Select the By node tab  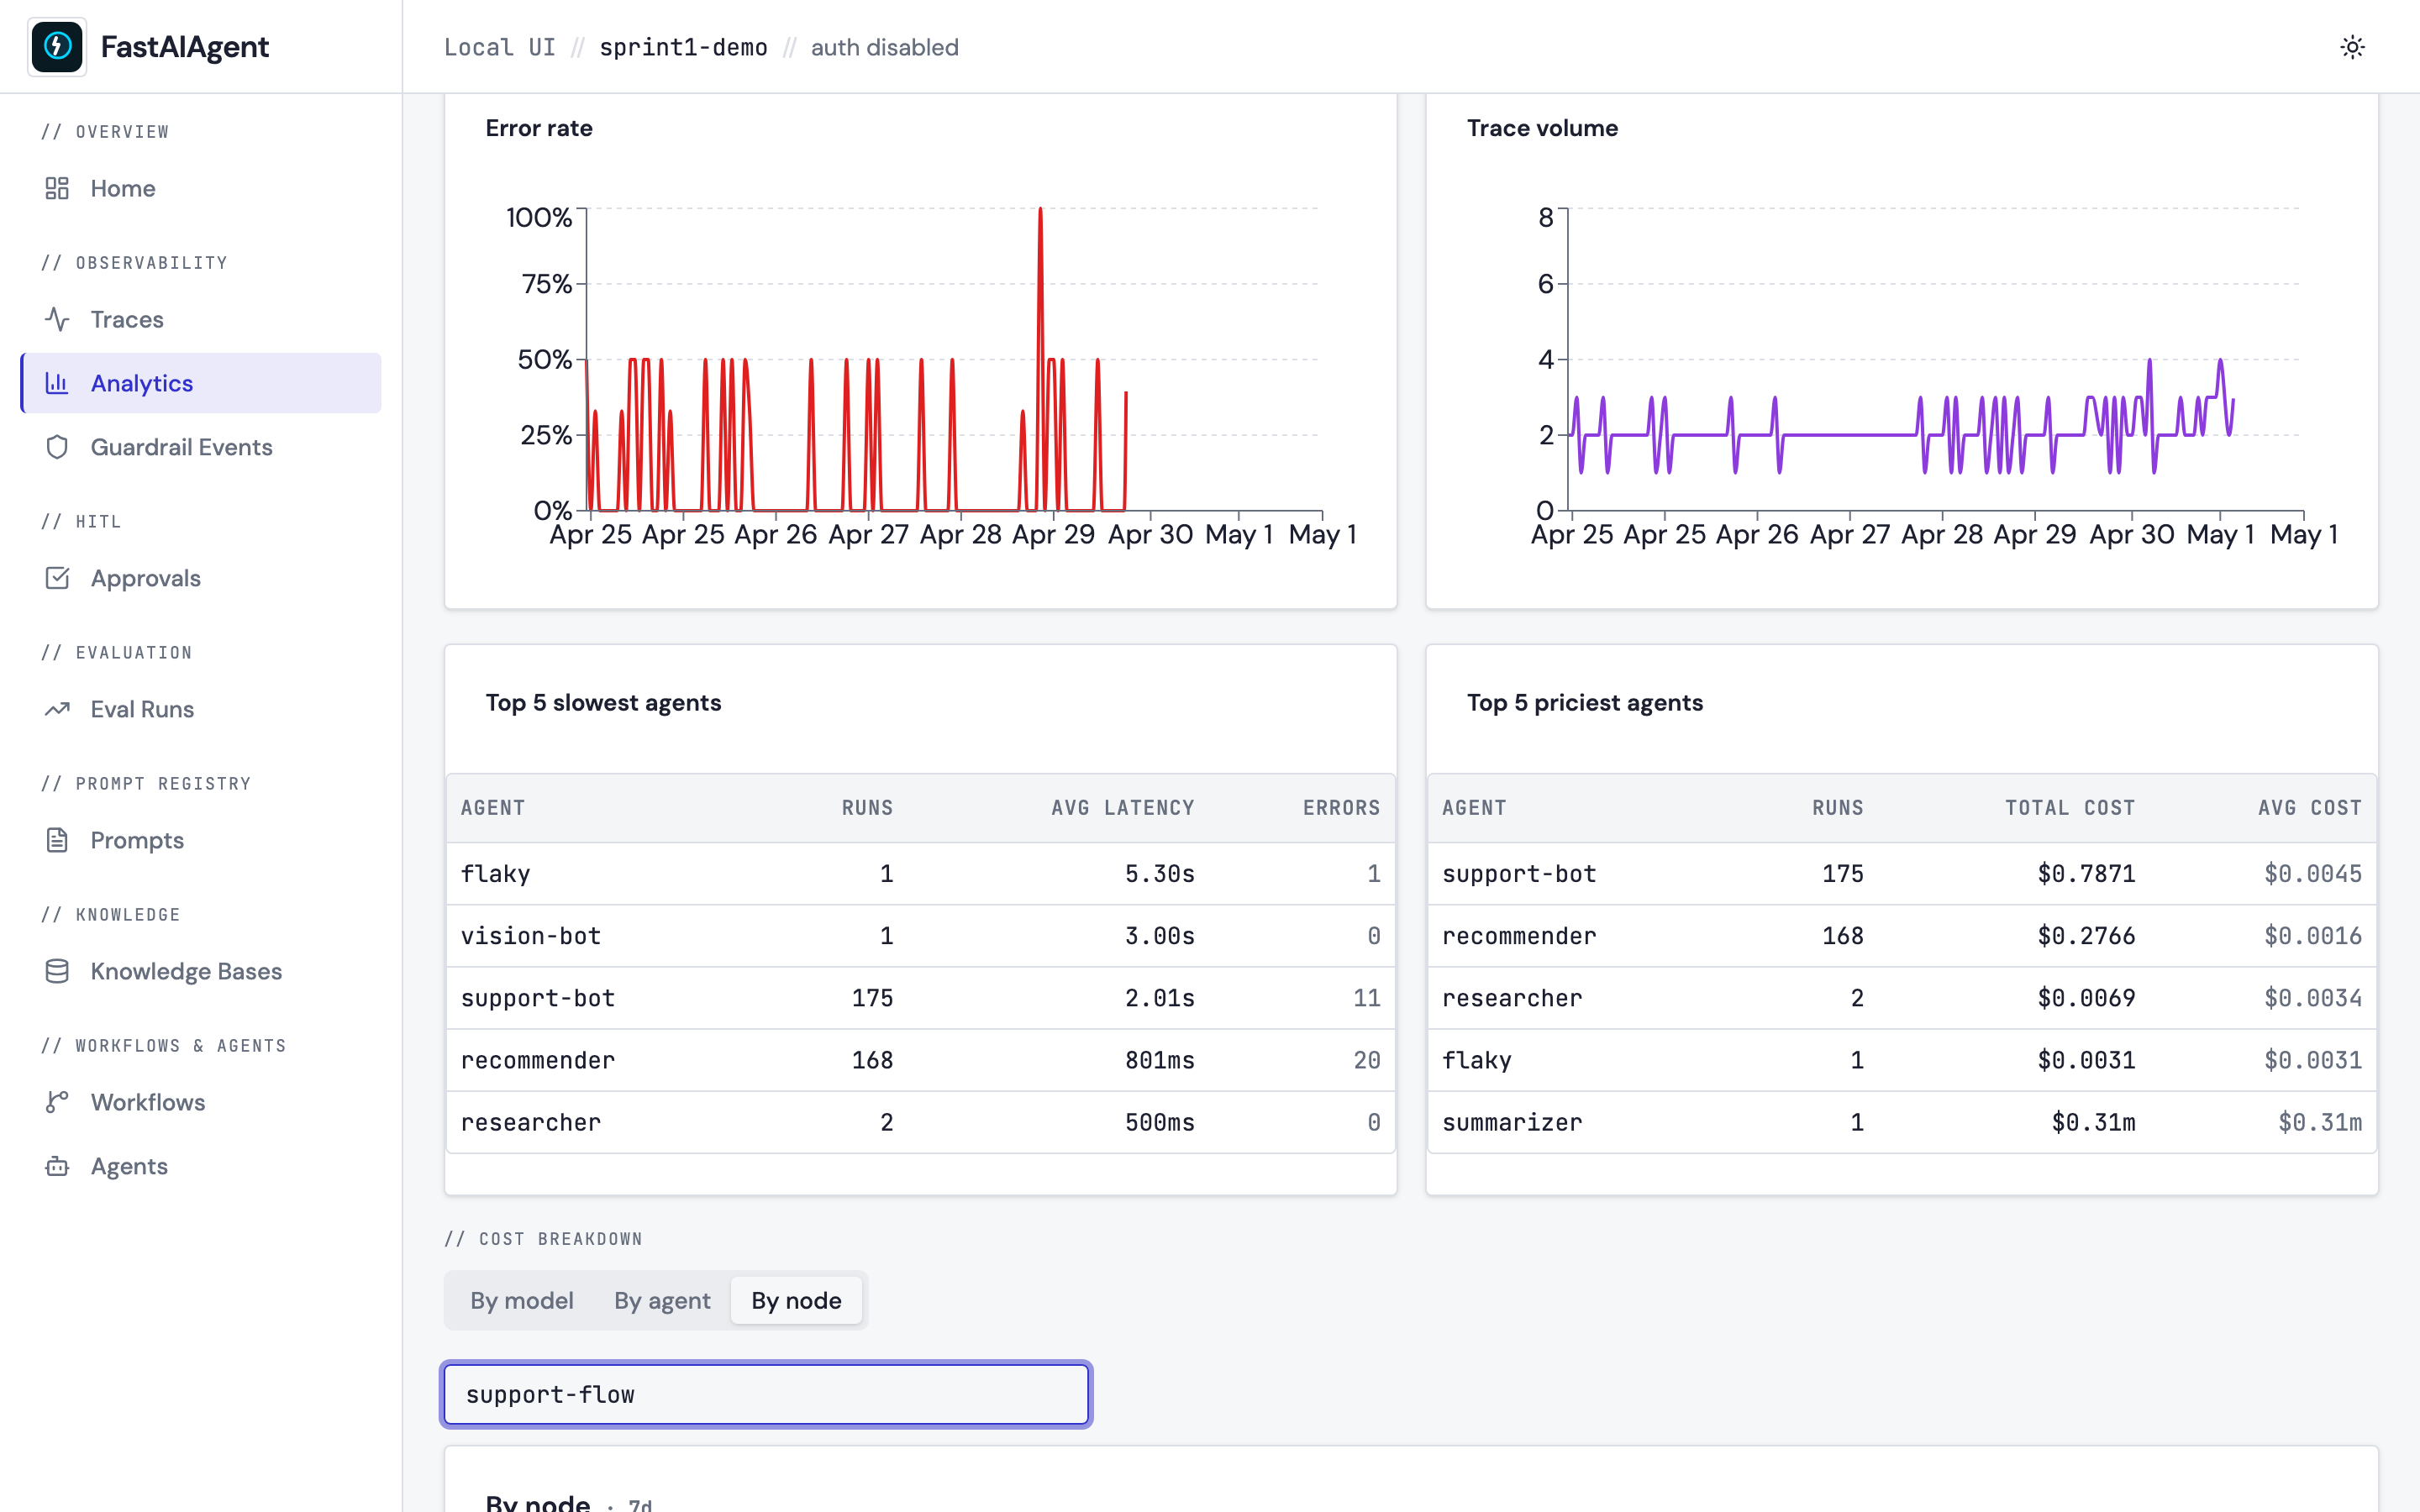(x=796, y=1300)
